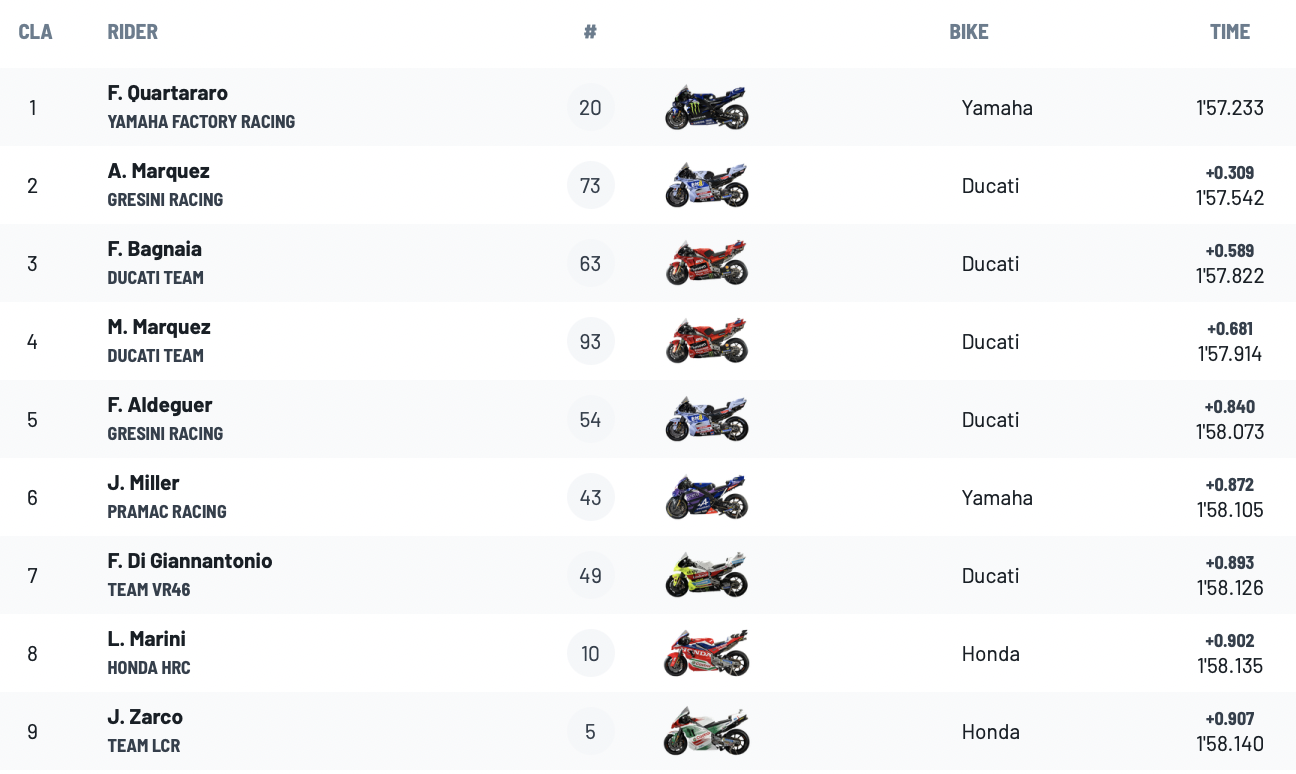Click Di Giannantonio's VR46 bike image
The height and width of the screenshot is (774, 1296).
[x=706, y=575]
